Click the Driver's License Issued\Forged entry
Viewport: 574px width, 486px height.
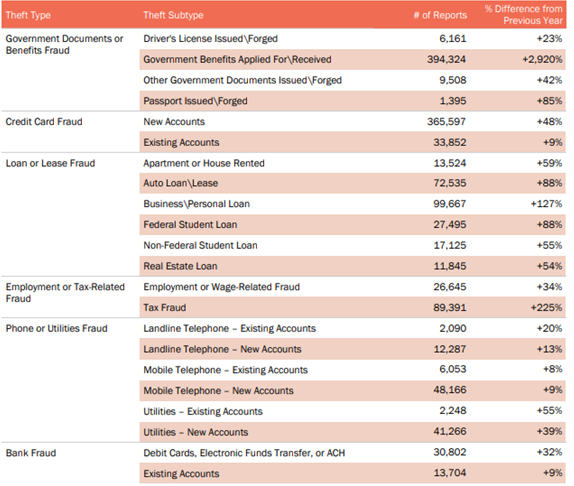(x=210, y=39)
